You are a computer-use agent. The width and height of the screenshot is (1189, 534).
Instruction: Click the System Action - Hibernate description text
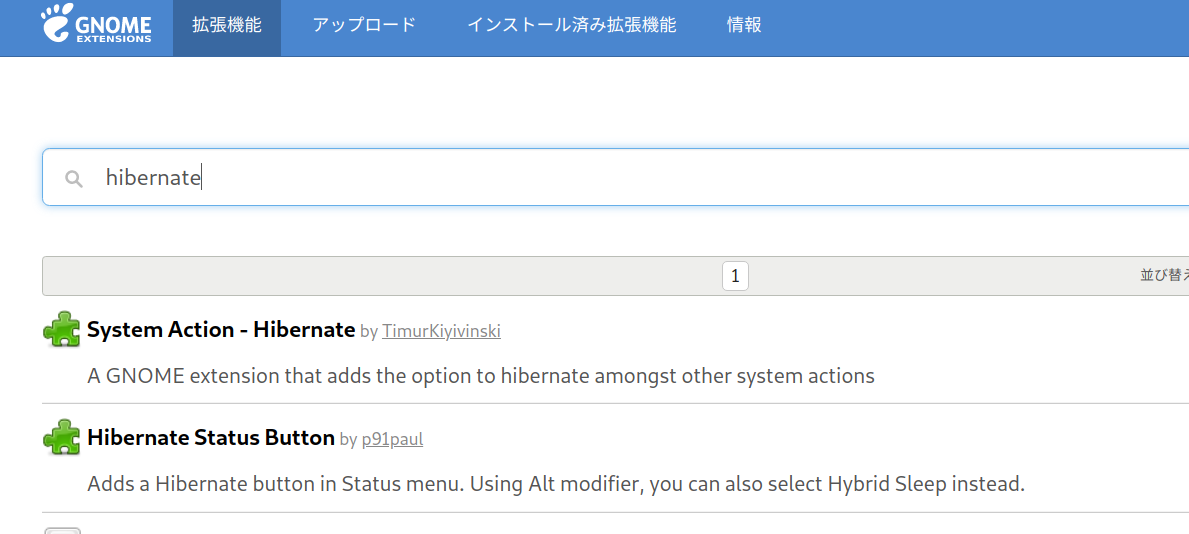click(480, 376)
